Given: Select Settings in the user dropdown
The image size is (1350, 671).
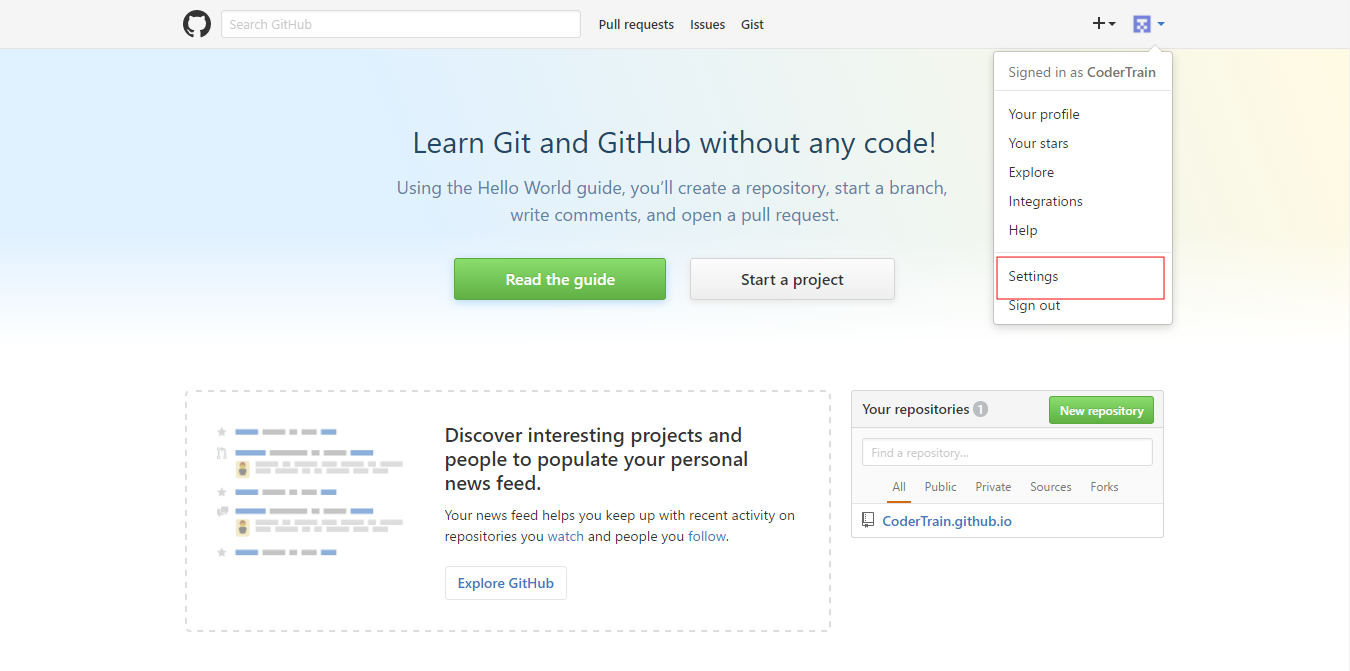Looking at the screenshot, I should [x=1033, y=277].
